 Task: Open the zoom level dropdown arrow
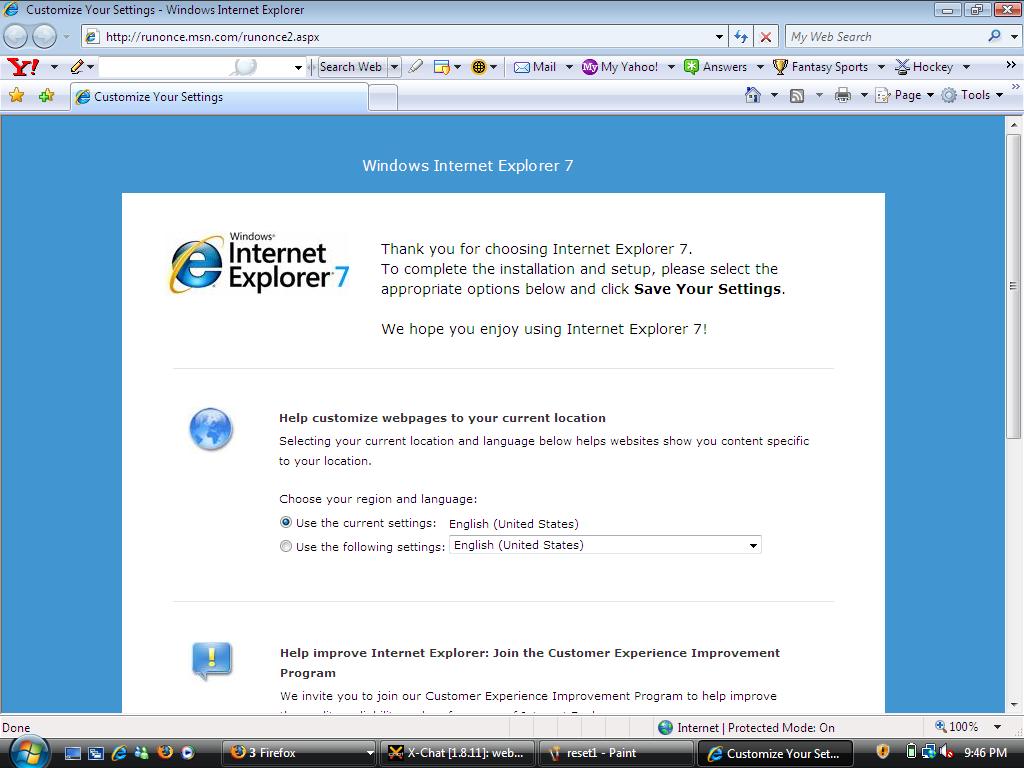click(x=997, y=727)
